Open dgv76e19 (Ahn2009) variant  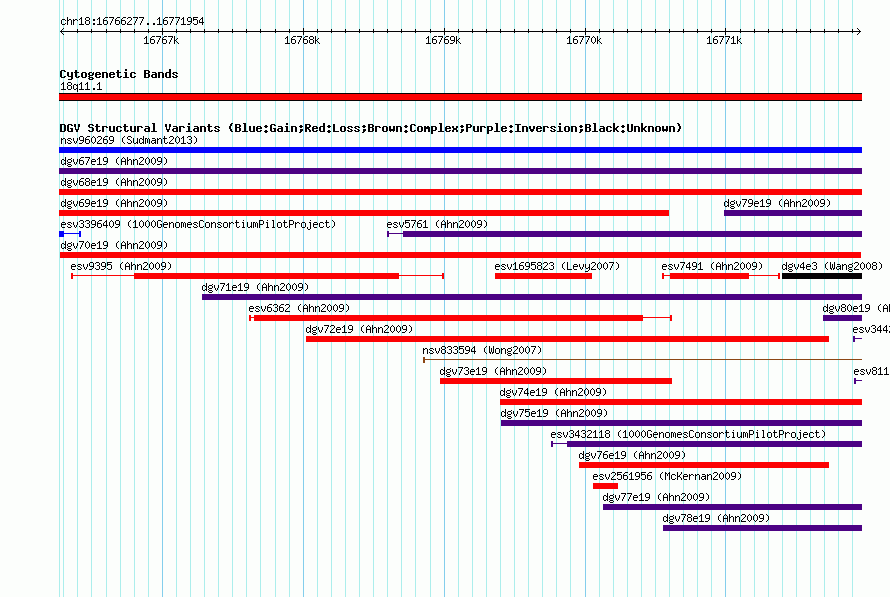pos(632,455)
